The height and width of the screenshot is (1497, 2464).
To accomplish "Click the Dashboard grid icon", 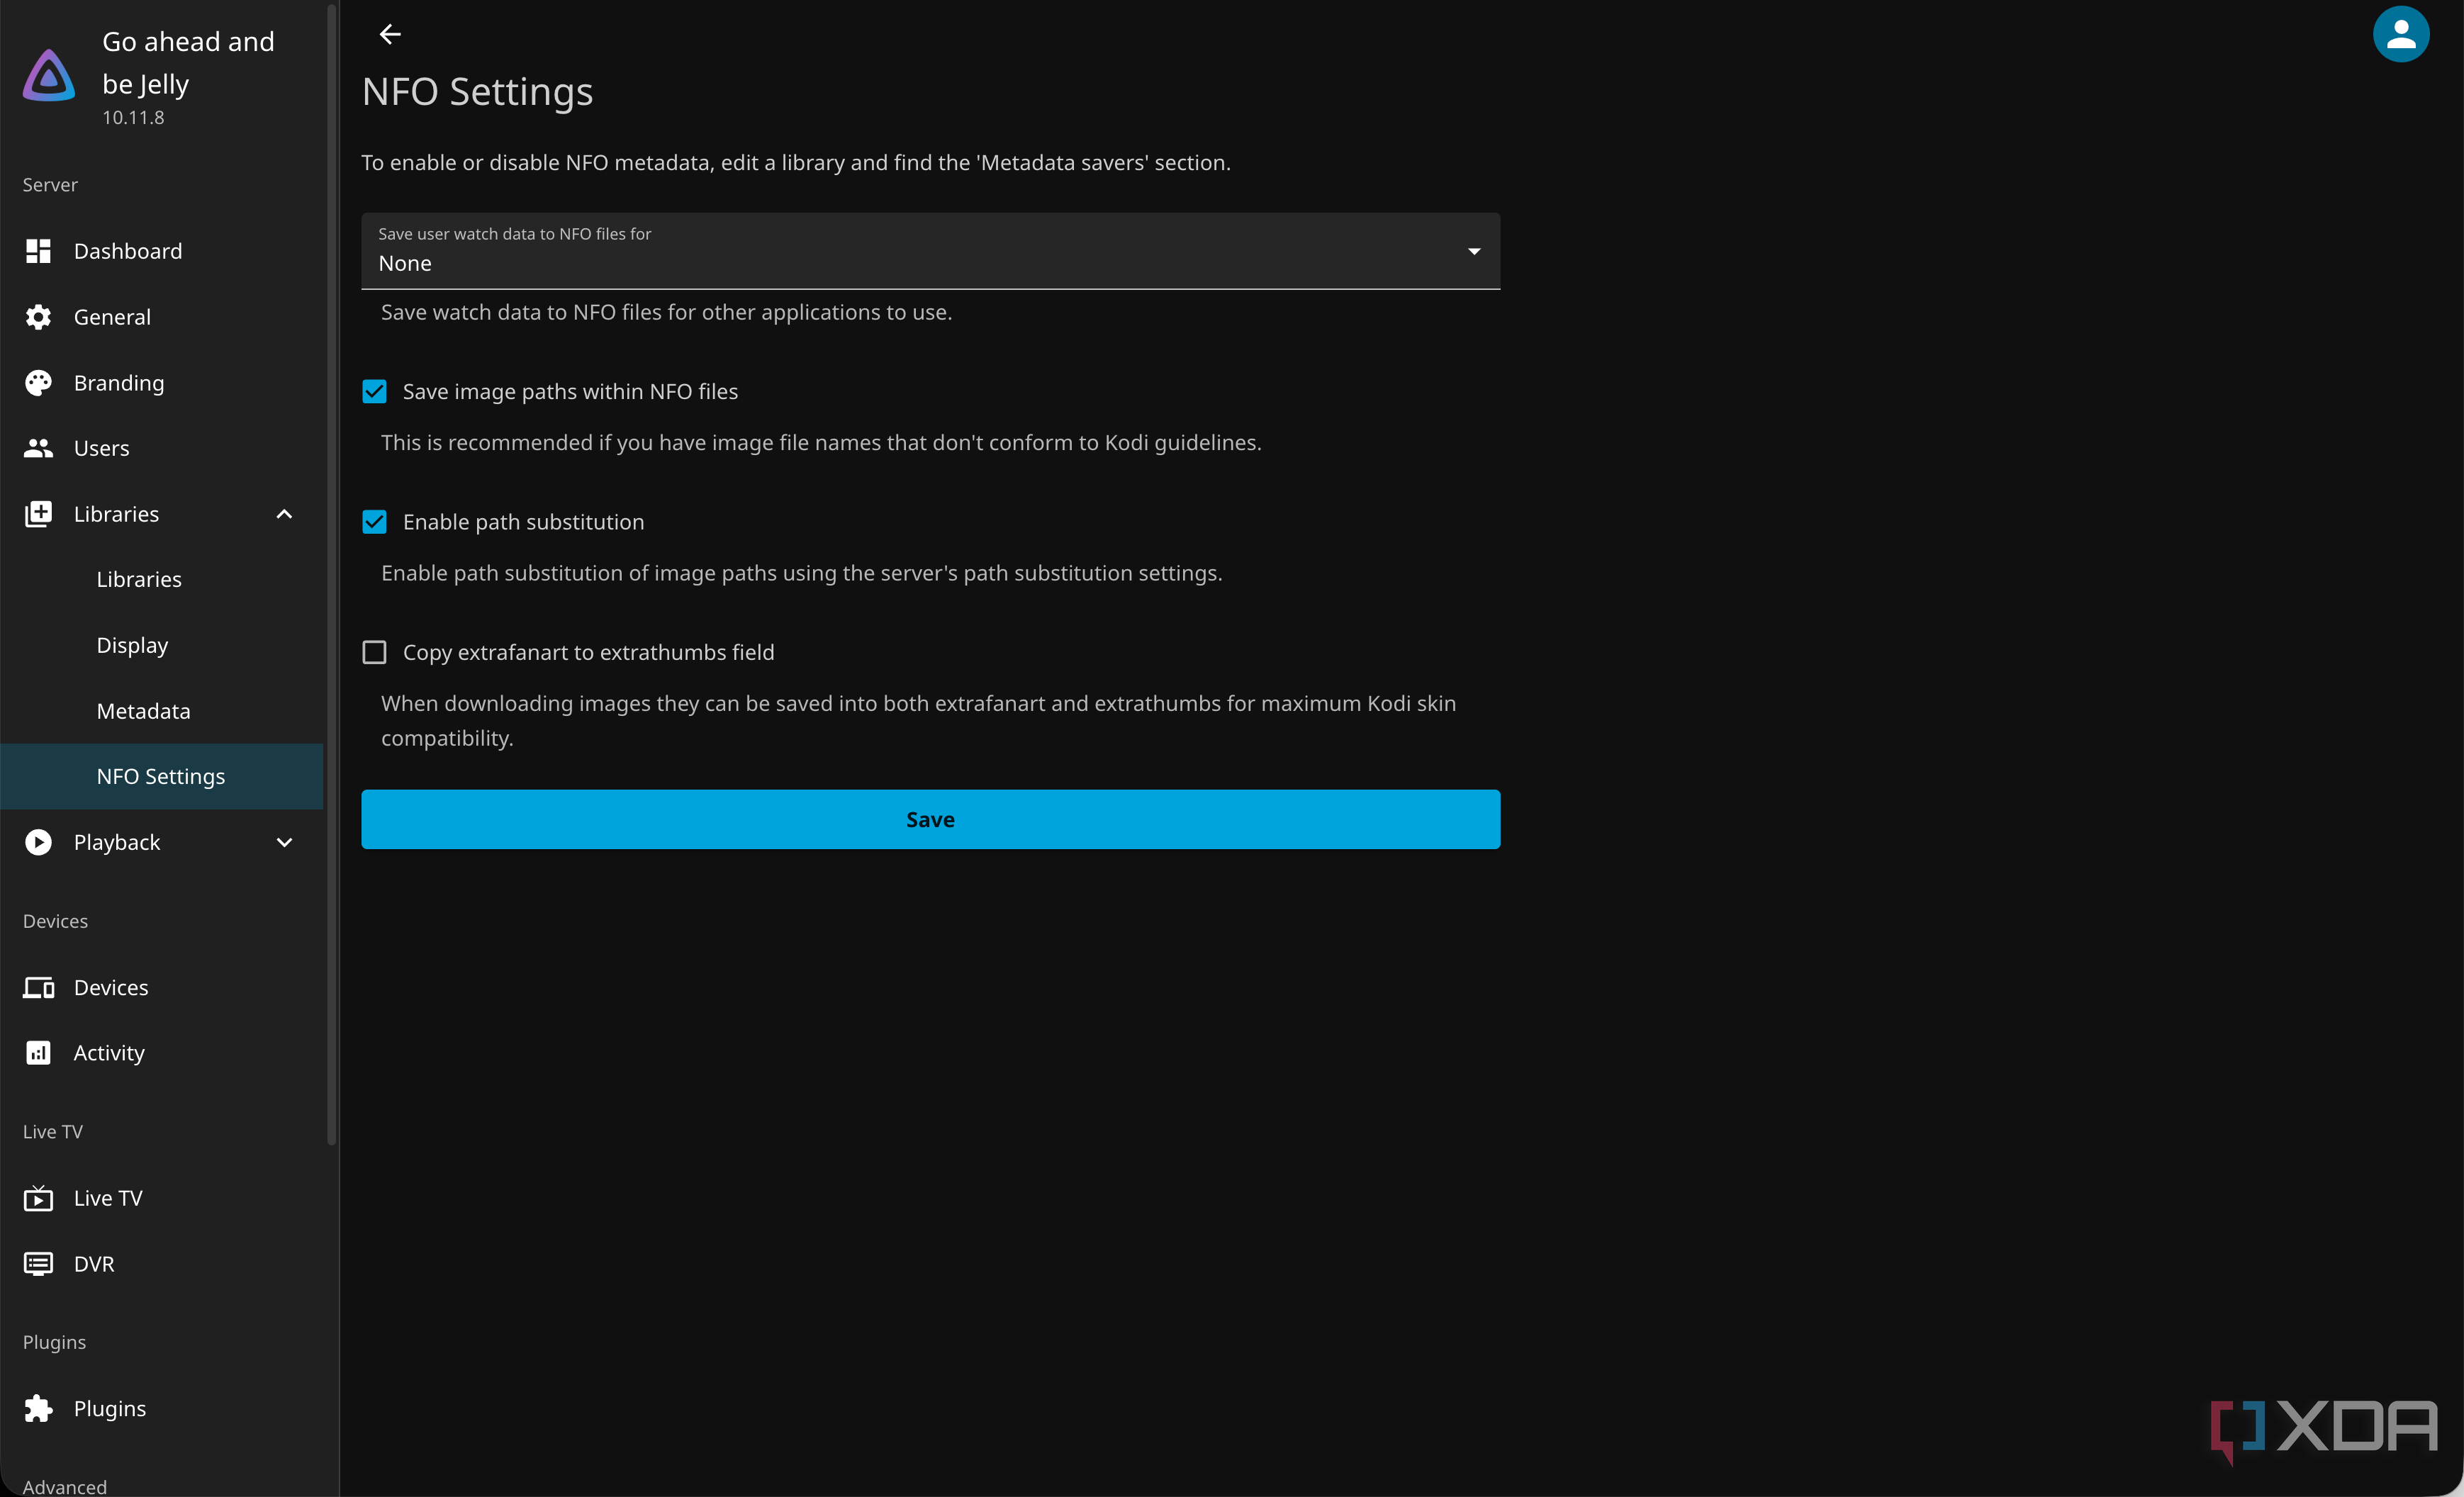I will [x=38, y=251].
